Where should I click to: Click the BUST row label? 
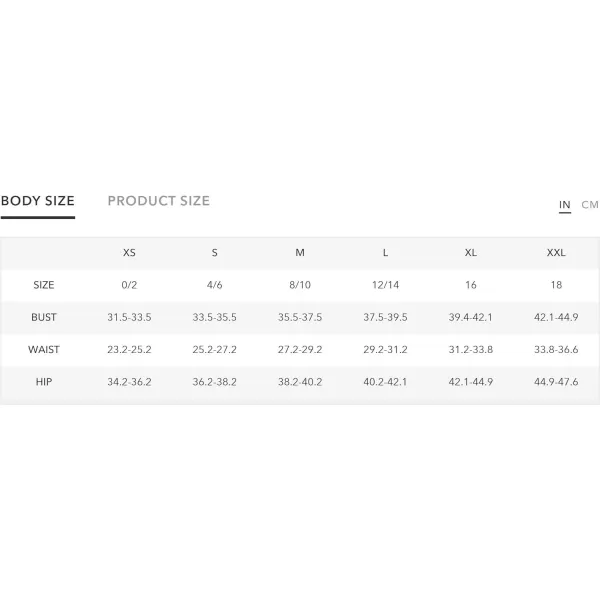[x=44, y=317]
